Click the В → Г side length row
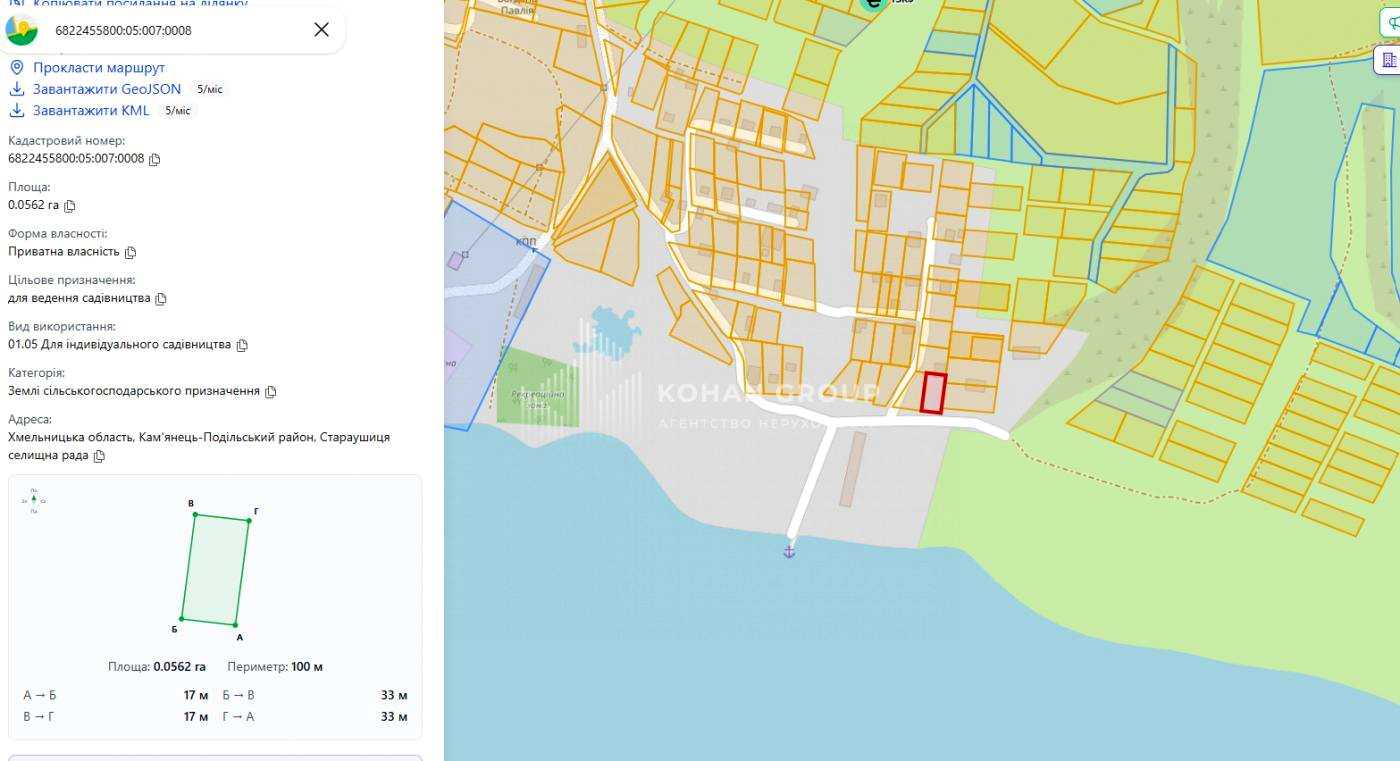 pyautogui.click(x=116, y=717)
